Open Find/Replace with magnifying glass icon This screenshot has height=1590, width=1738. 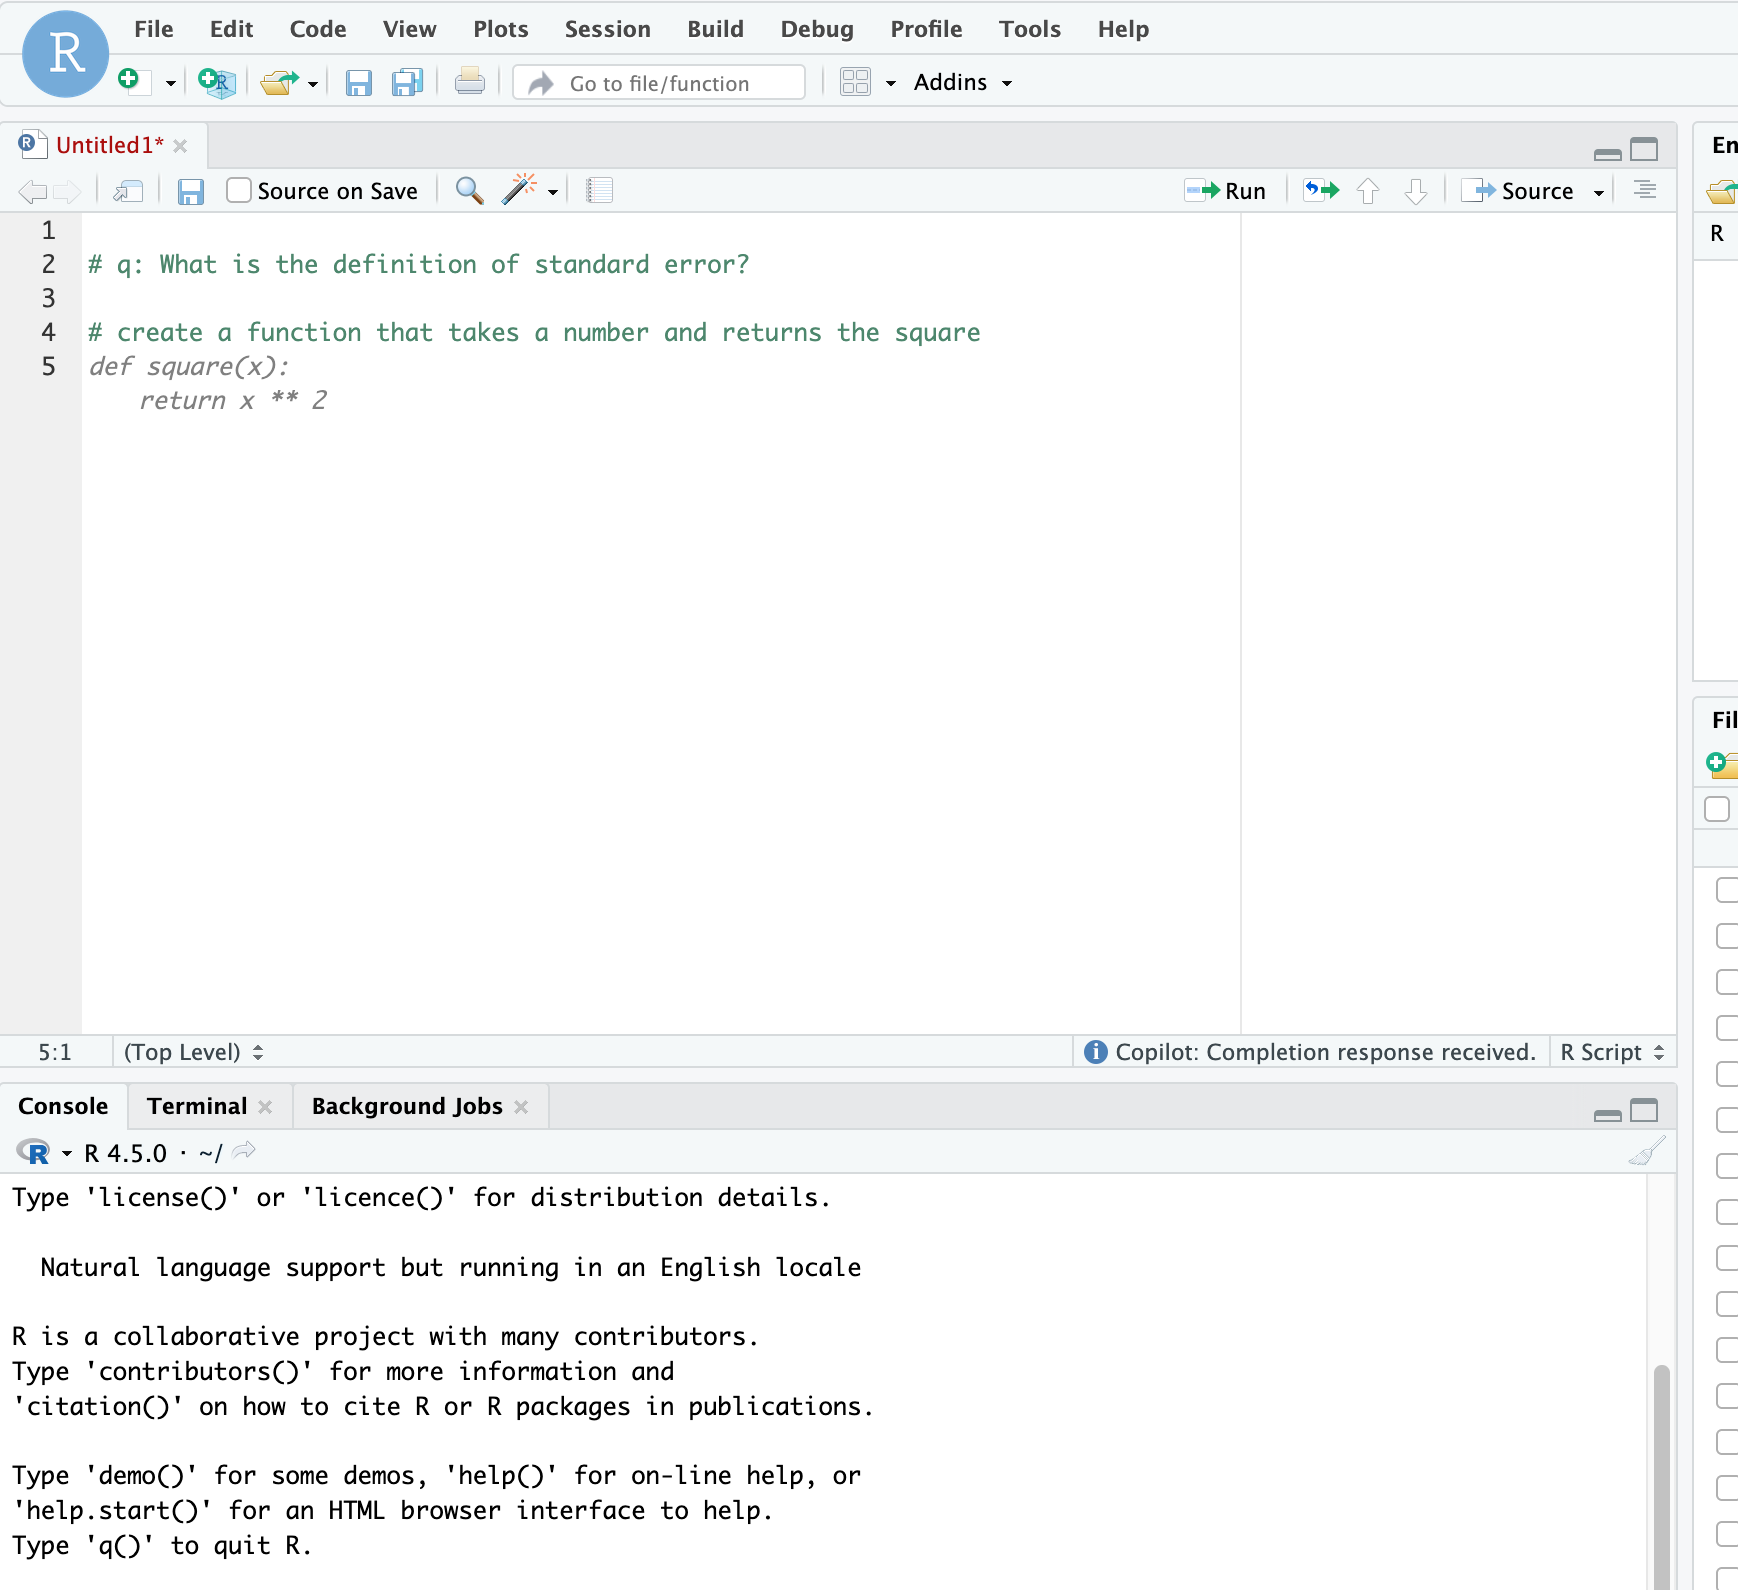tap(469, 190)
